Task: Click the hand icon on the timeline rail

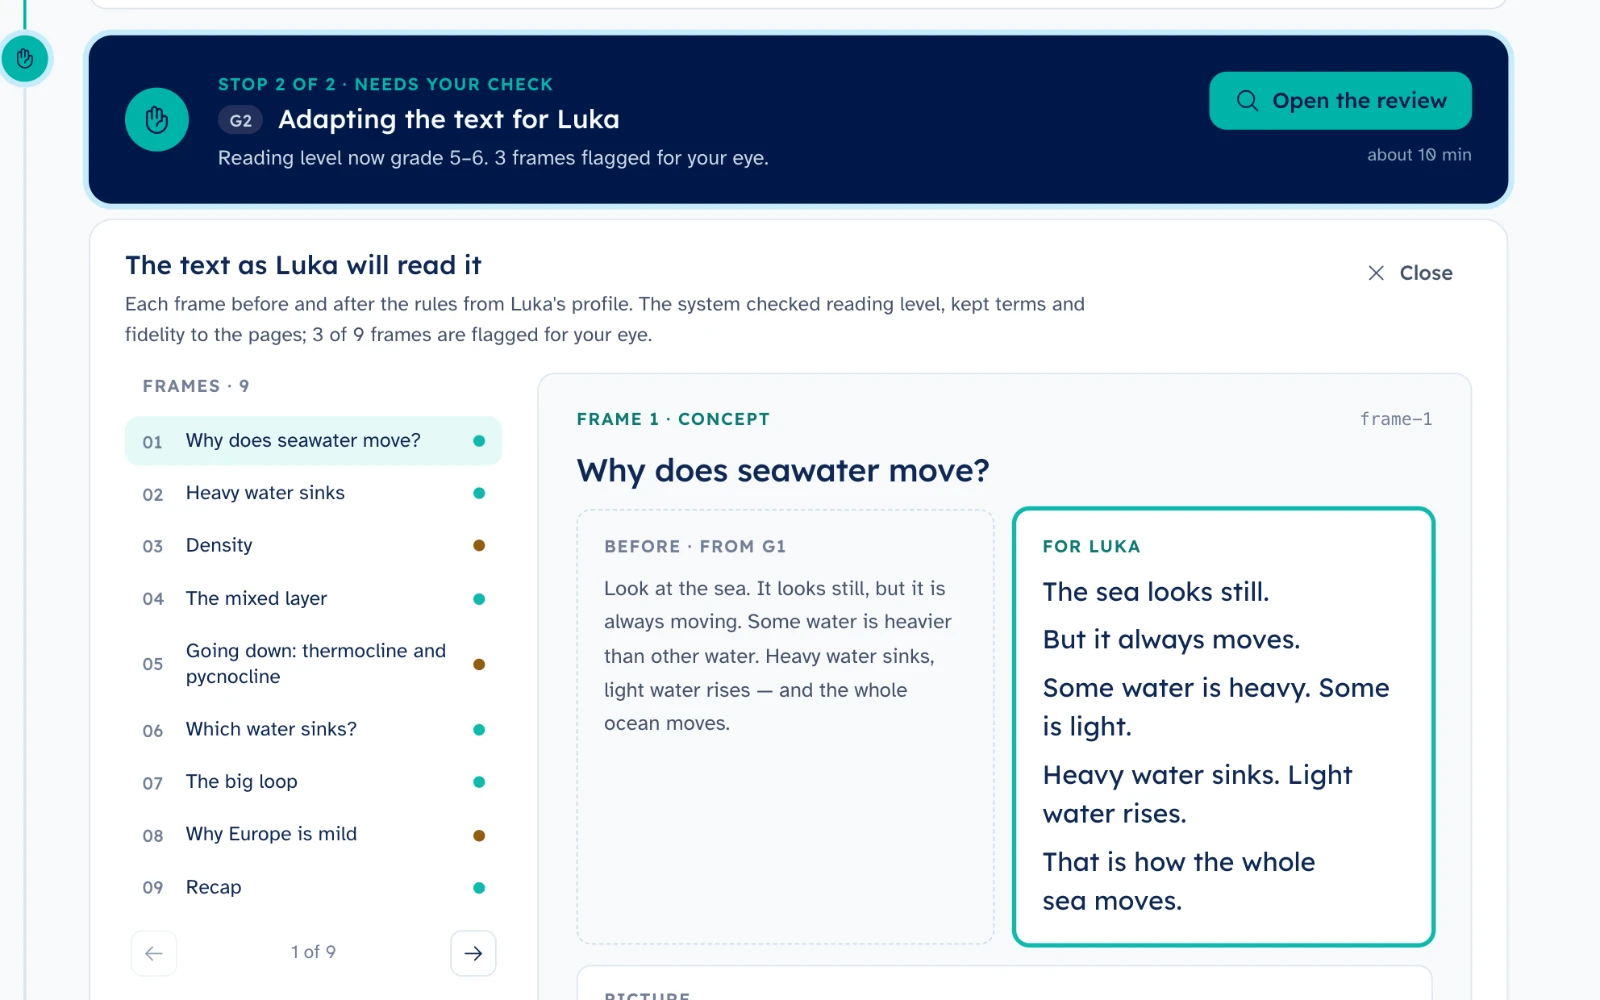Action: coord(25,59)
